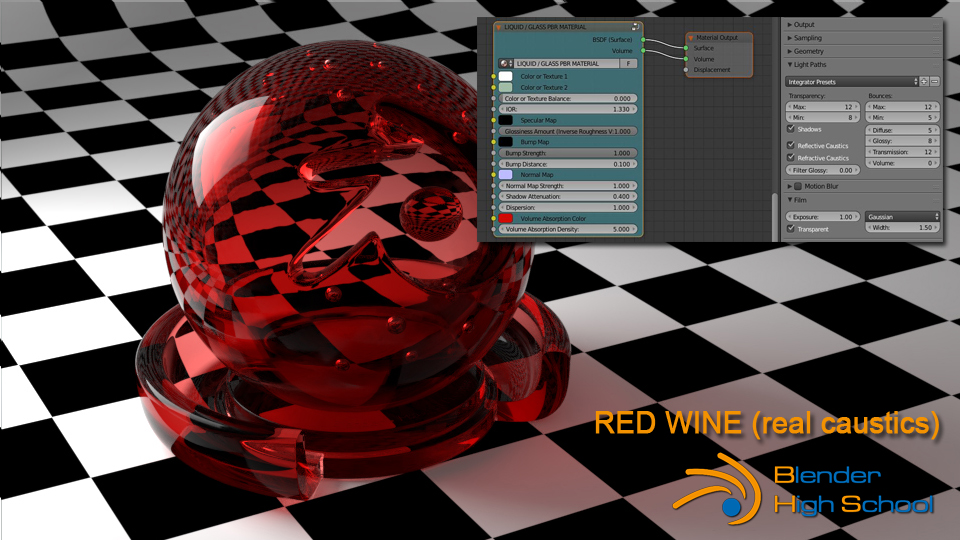Collapse the Liquid/Glass PBR Material node triangle
The width and height of the screenshot is (960, 540).
pyautogui.click(x=499, y=28)
